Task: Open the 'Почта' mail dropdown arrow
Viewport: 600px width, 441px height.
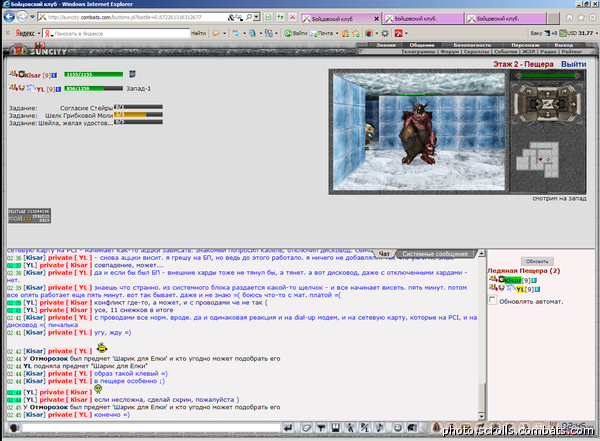Action: point(337,33)
